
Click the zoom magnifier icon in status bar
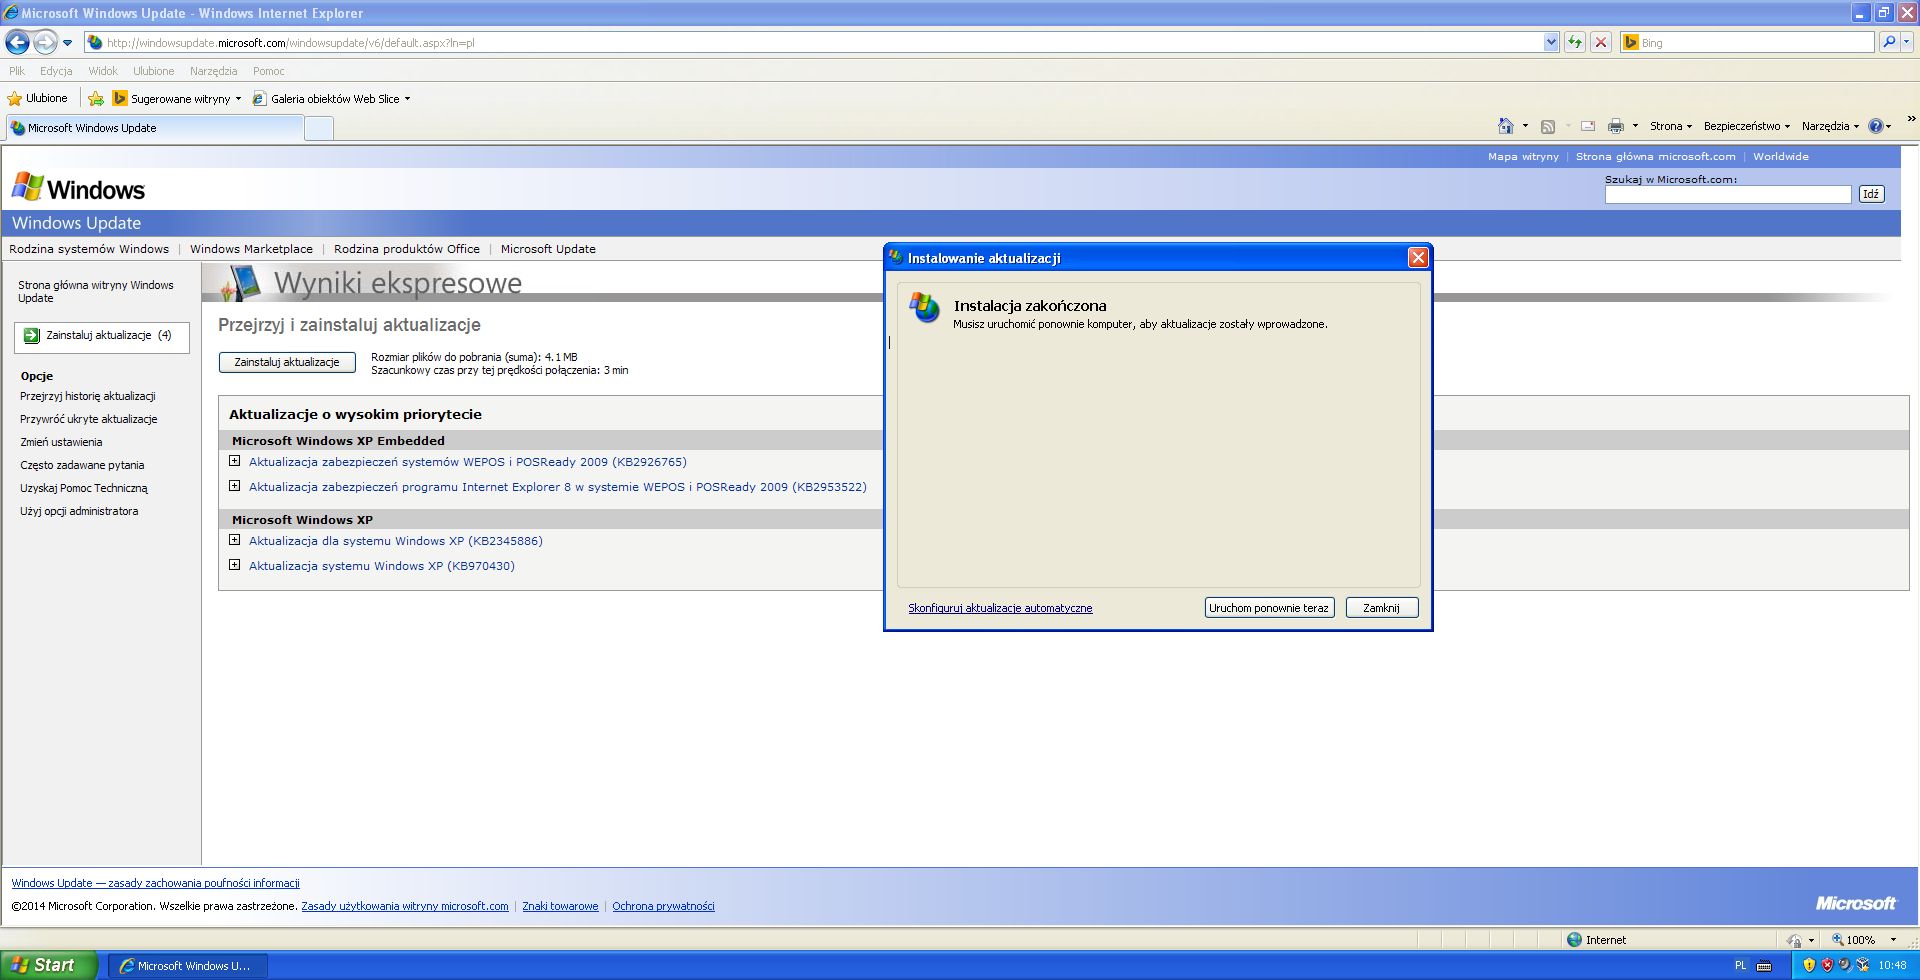(1838, 940)
